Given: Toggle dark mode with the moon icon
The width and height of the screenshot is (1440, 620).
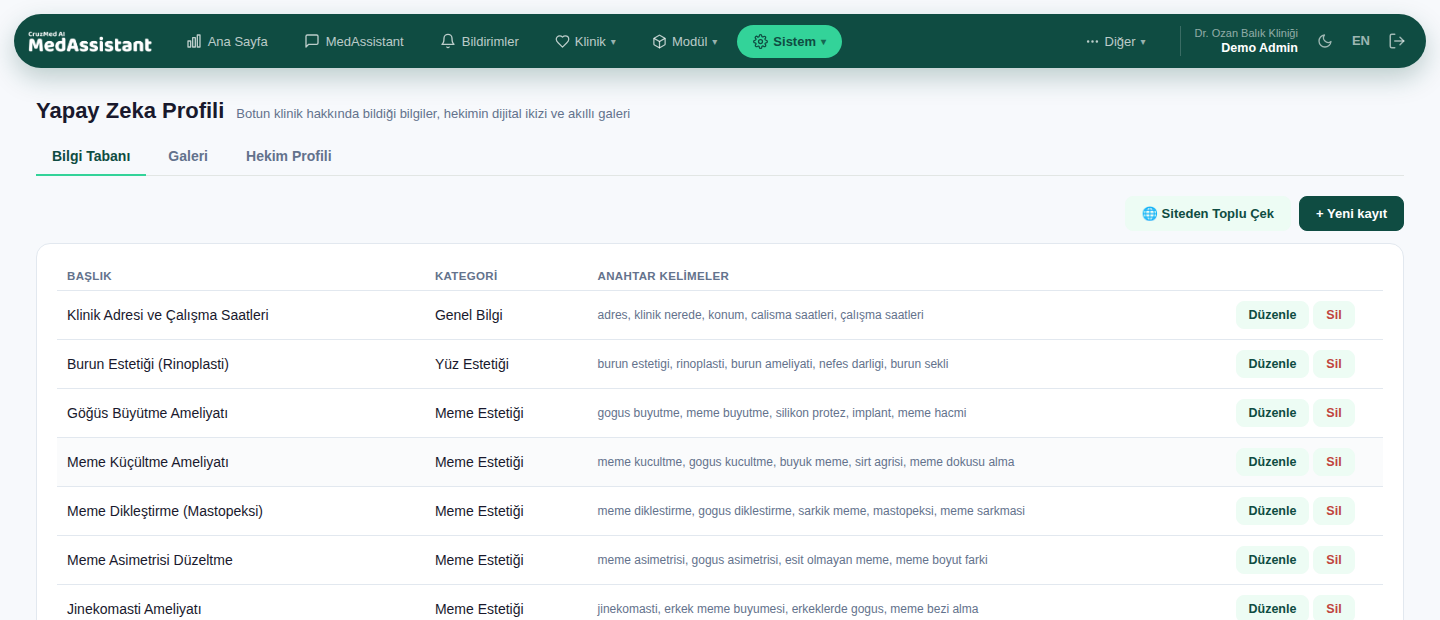Looking at the screenshot, I should tap(1325, 41).
